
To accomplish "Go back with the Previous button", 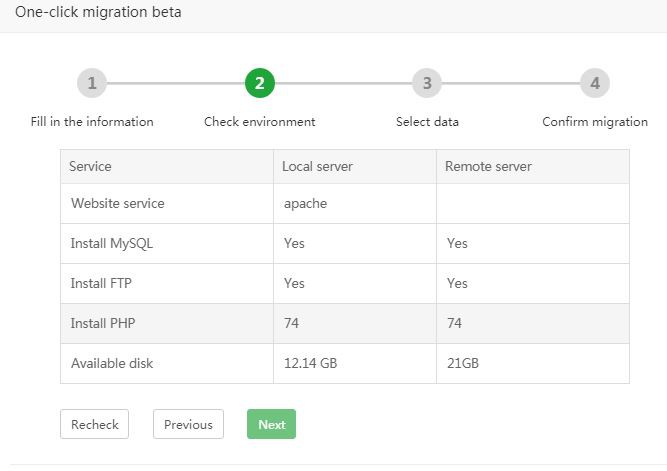I will pos(188,424).
